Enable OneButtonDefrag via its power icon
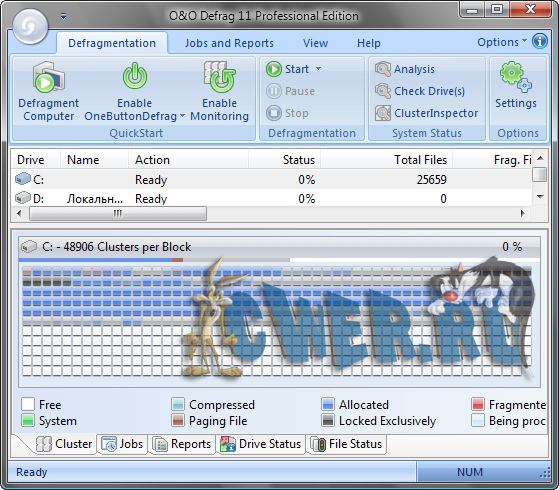The image size is (559, 490). (135, 76)
